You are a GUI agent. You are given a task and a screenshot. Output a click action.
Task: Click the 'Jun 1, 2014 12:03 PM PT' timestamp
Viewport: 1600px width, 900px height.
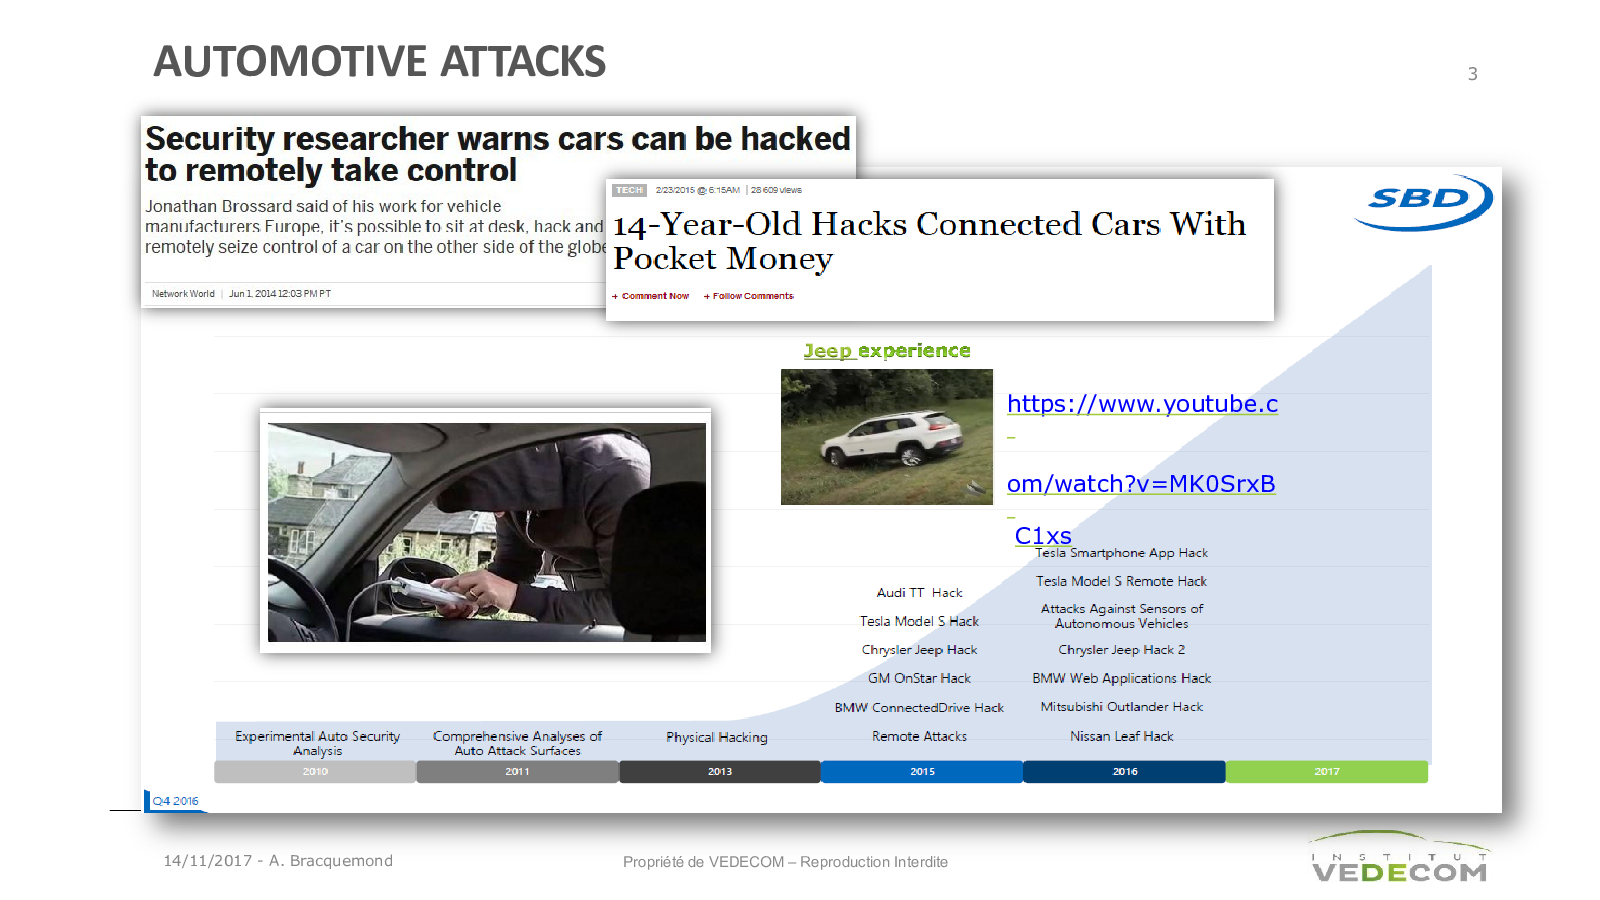(280, 294)
